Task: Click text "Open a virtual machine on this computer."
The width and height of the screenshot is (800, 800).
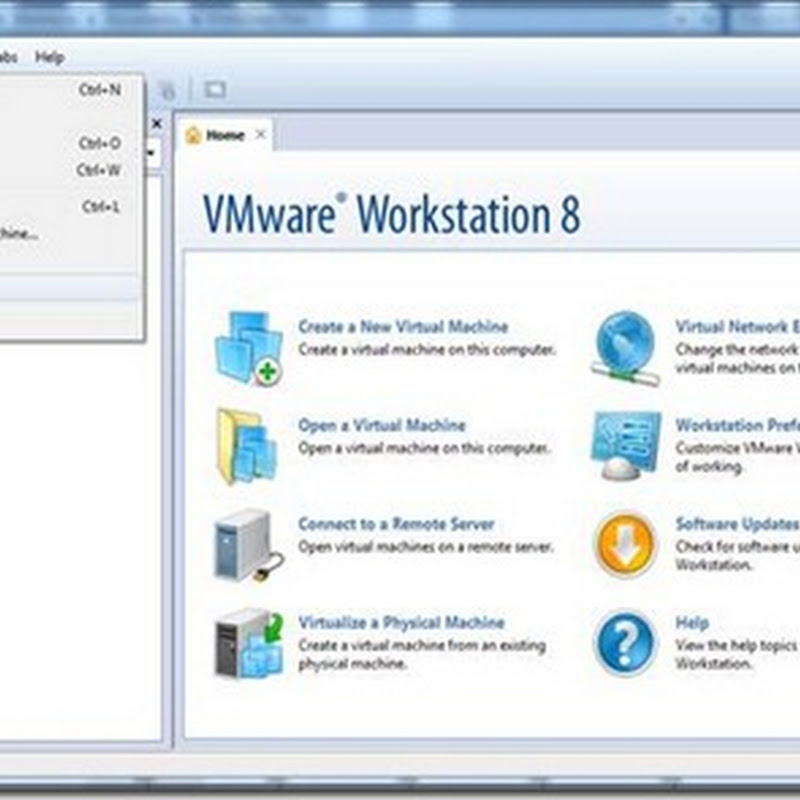Action: pyautogui.click(x=424, y=448)
